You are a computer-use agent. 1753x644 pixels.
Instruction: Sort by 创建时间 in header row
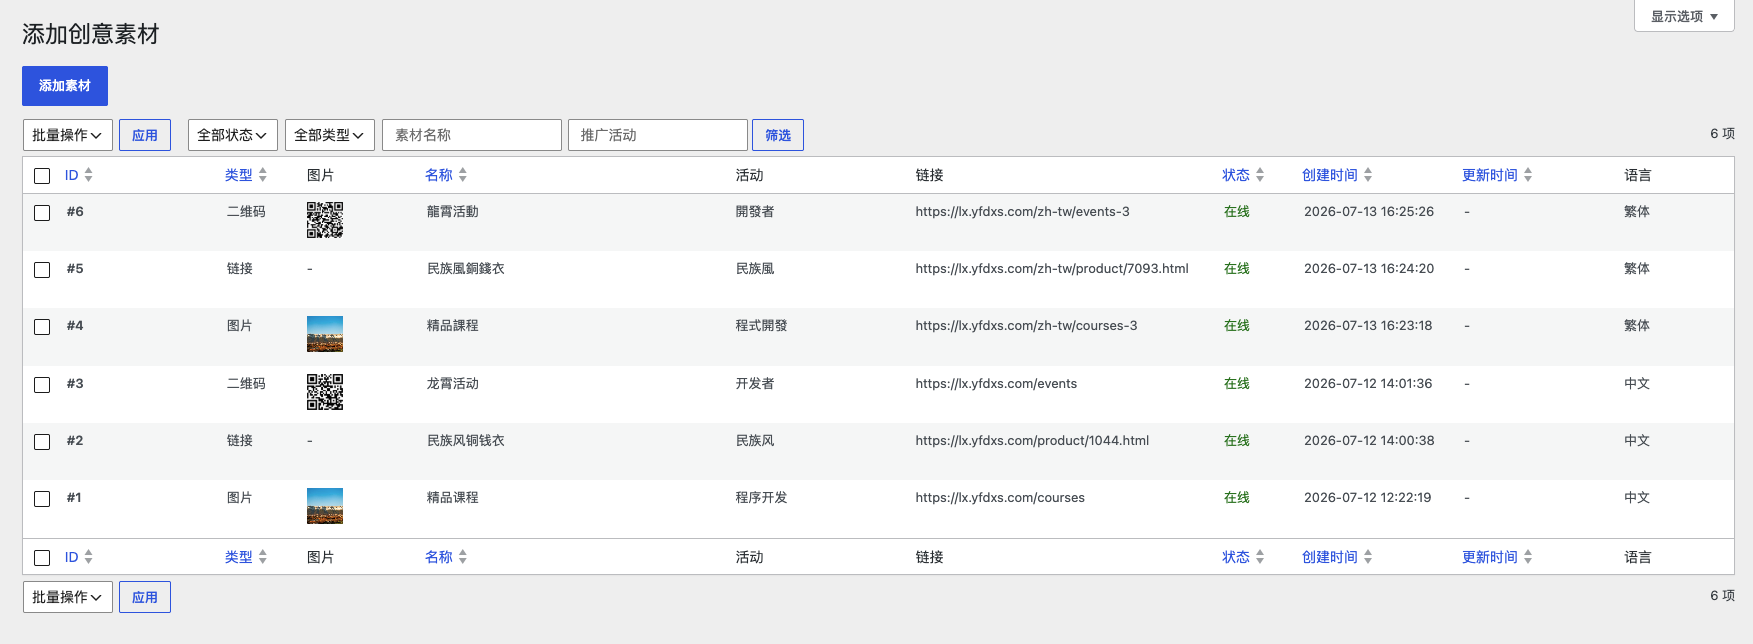1330,175
